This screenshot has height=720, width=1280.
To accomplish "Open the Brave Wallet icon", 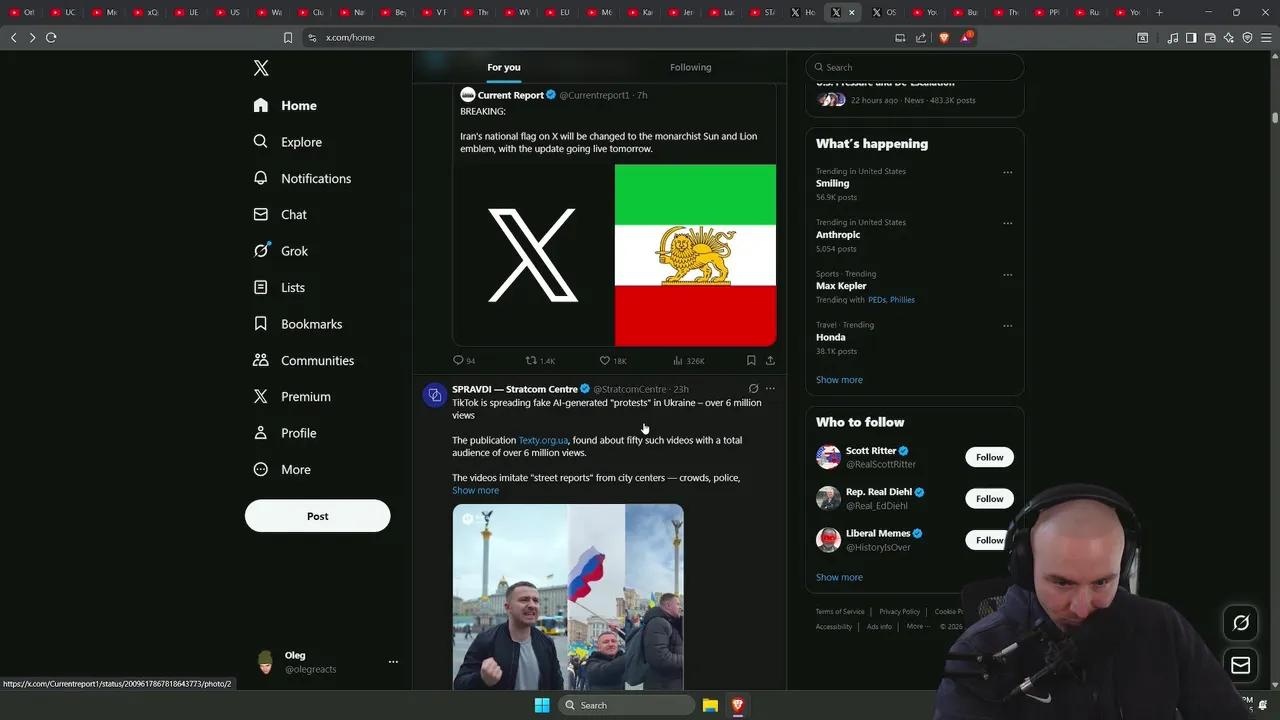I will 1210,38.
